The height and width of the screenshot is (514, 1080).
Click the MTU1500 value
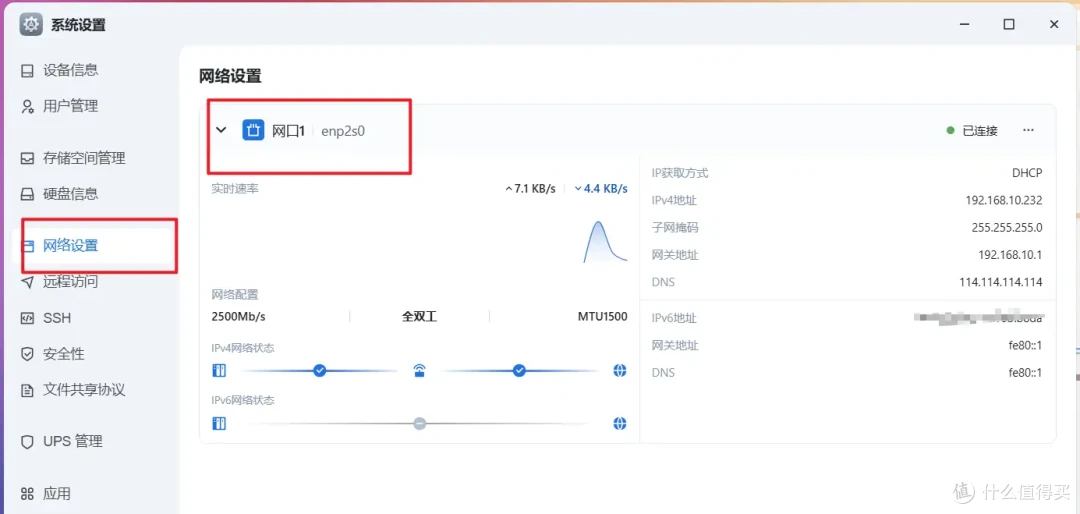click(x=603, y=317)
